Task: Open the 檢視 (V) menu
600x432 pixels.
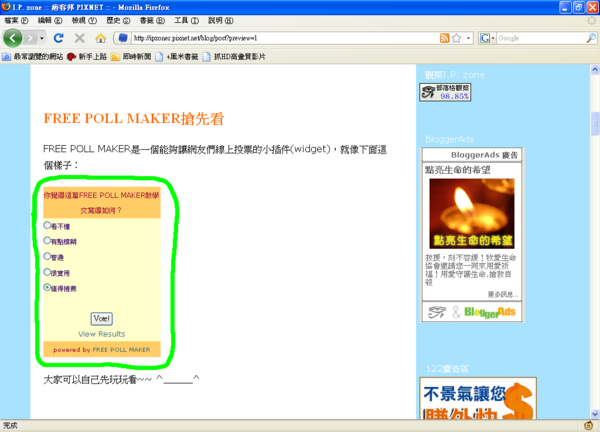Action: point(84,20)
